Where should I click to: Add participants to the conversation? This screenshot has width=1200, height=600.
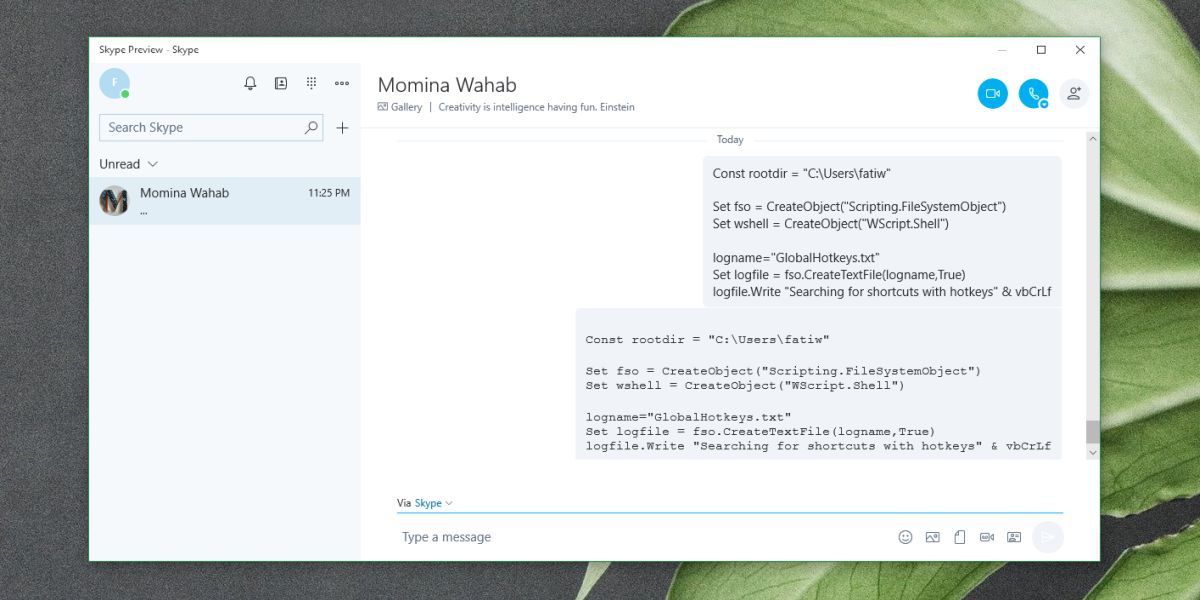(1074, 93)
